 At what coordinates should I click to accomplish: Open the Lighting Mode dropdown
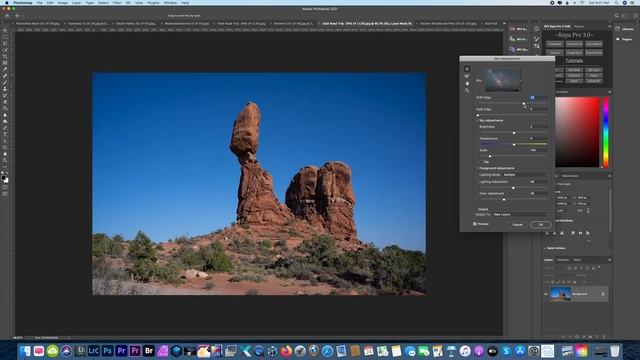coord(524,175)
